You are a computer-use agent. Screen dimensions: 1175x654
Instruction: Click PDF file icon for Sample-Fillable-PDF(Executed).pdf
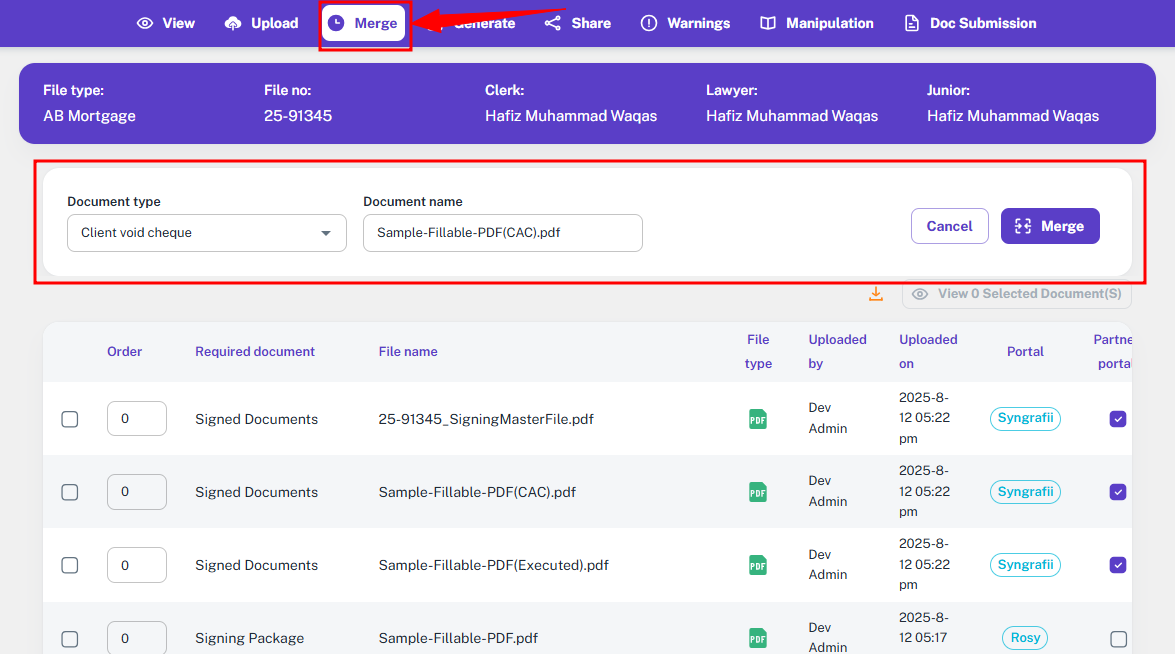click(758, 565)
